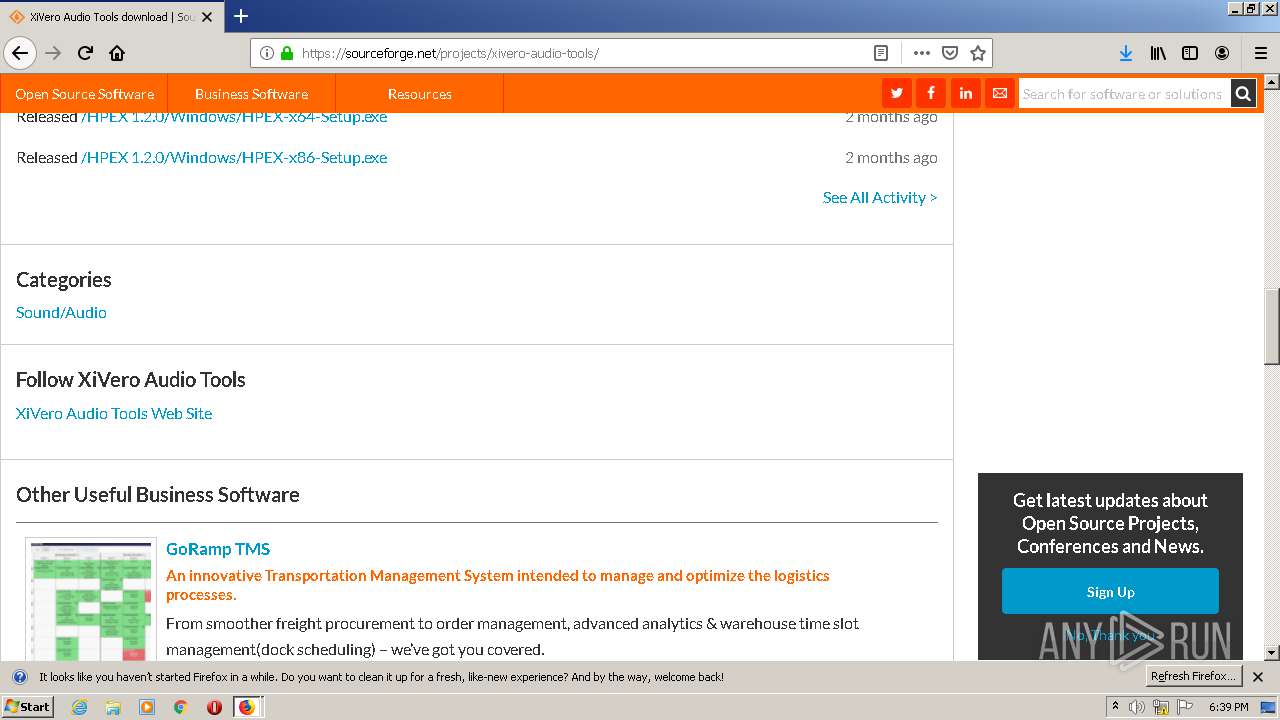1280x720 pixels.
Task: Open the Sound/Audio category link
Action: (61, 312)
